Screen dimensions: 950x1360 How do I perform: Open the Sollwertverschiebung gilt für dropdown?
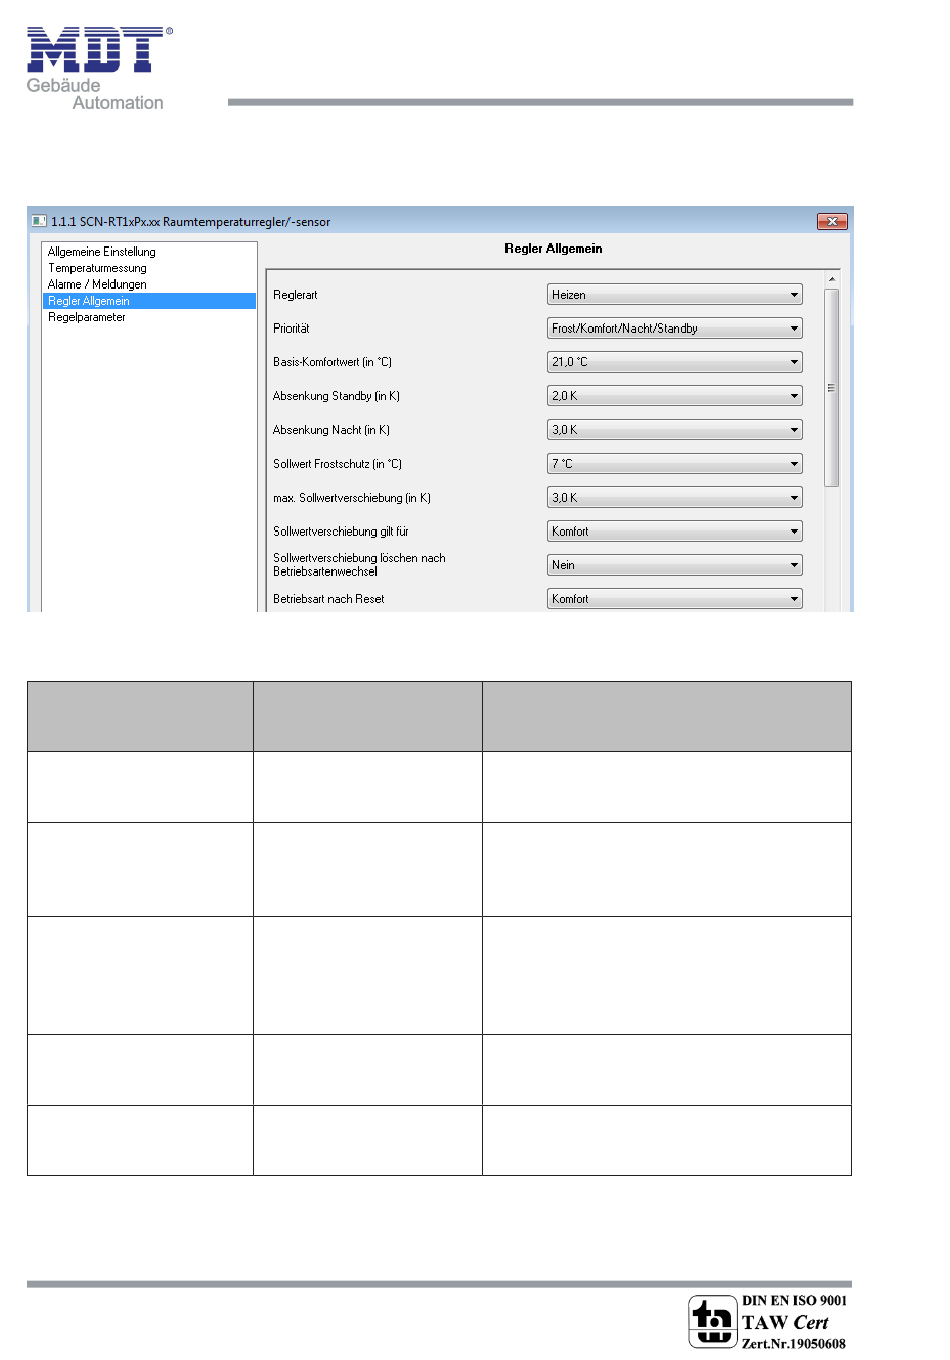(x=675, y=531)
